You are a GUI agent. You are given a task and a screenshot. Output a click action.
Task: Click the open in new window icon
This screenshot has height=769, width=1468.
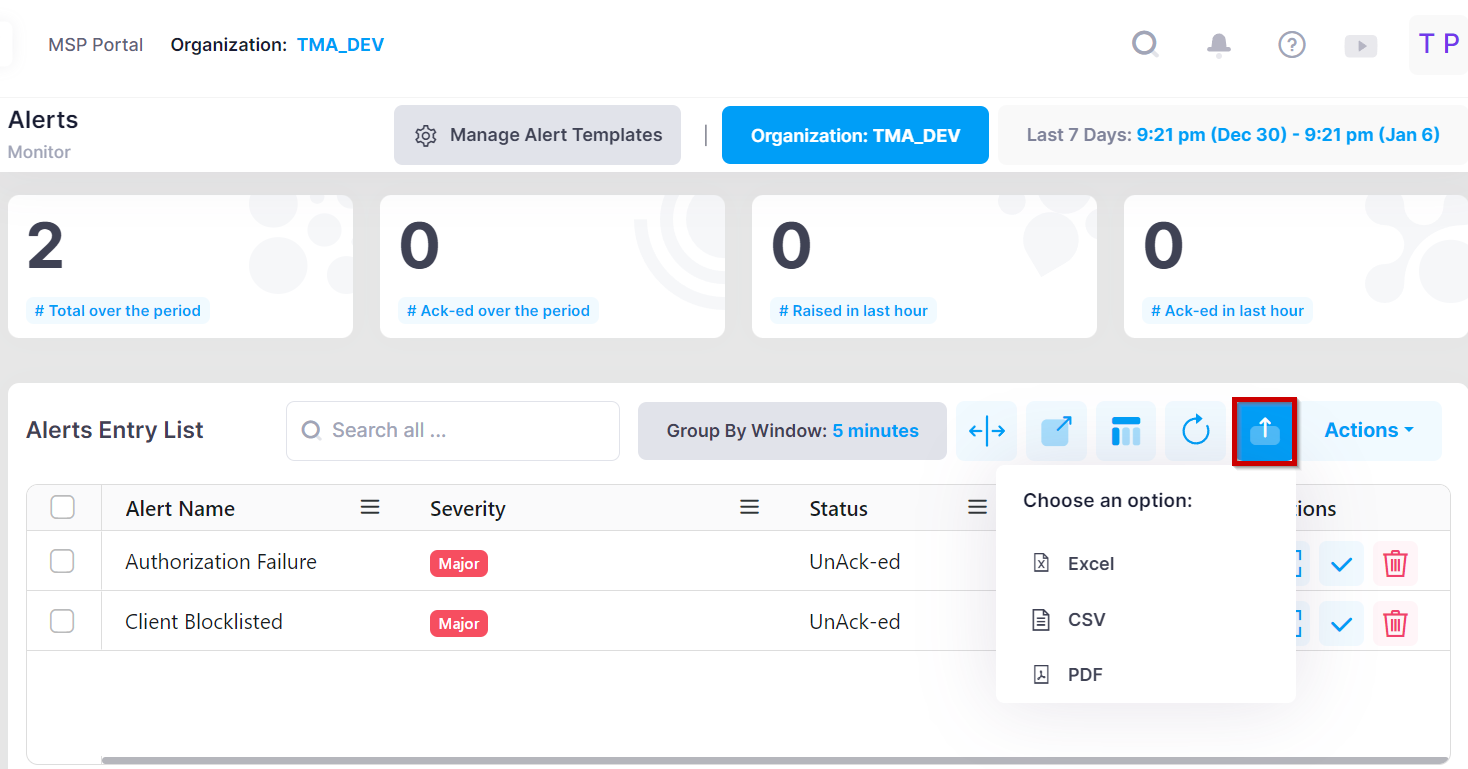(x=1056, y=431)
